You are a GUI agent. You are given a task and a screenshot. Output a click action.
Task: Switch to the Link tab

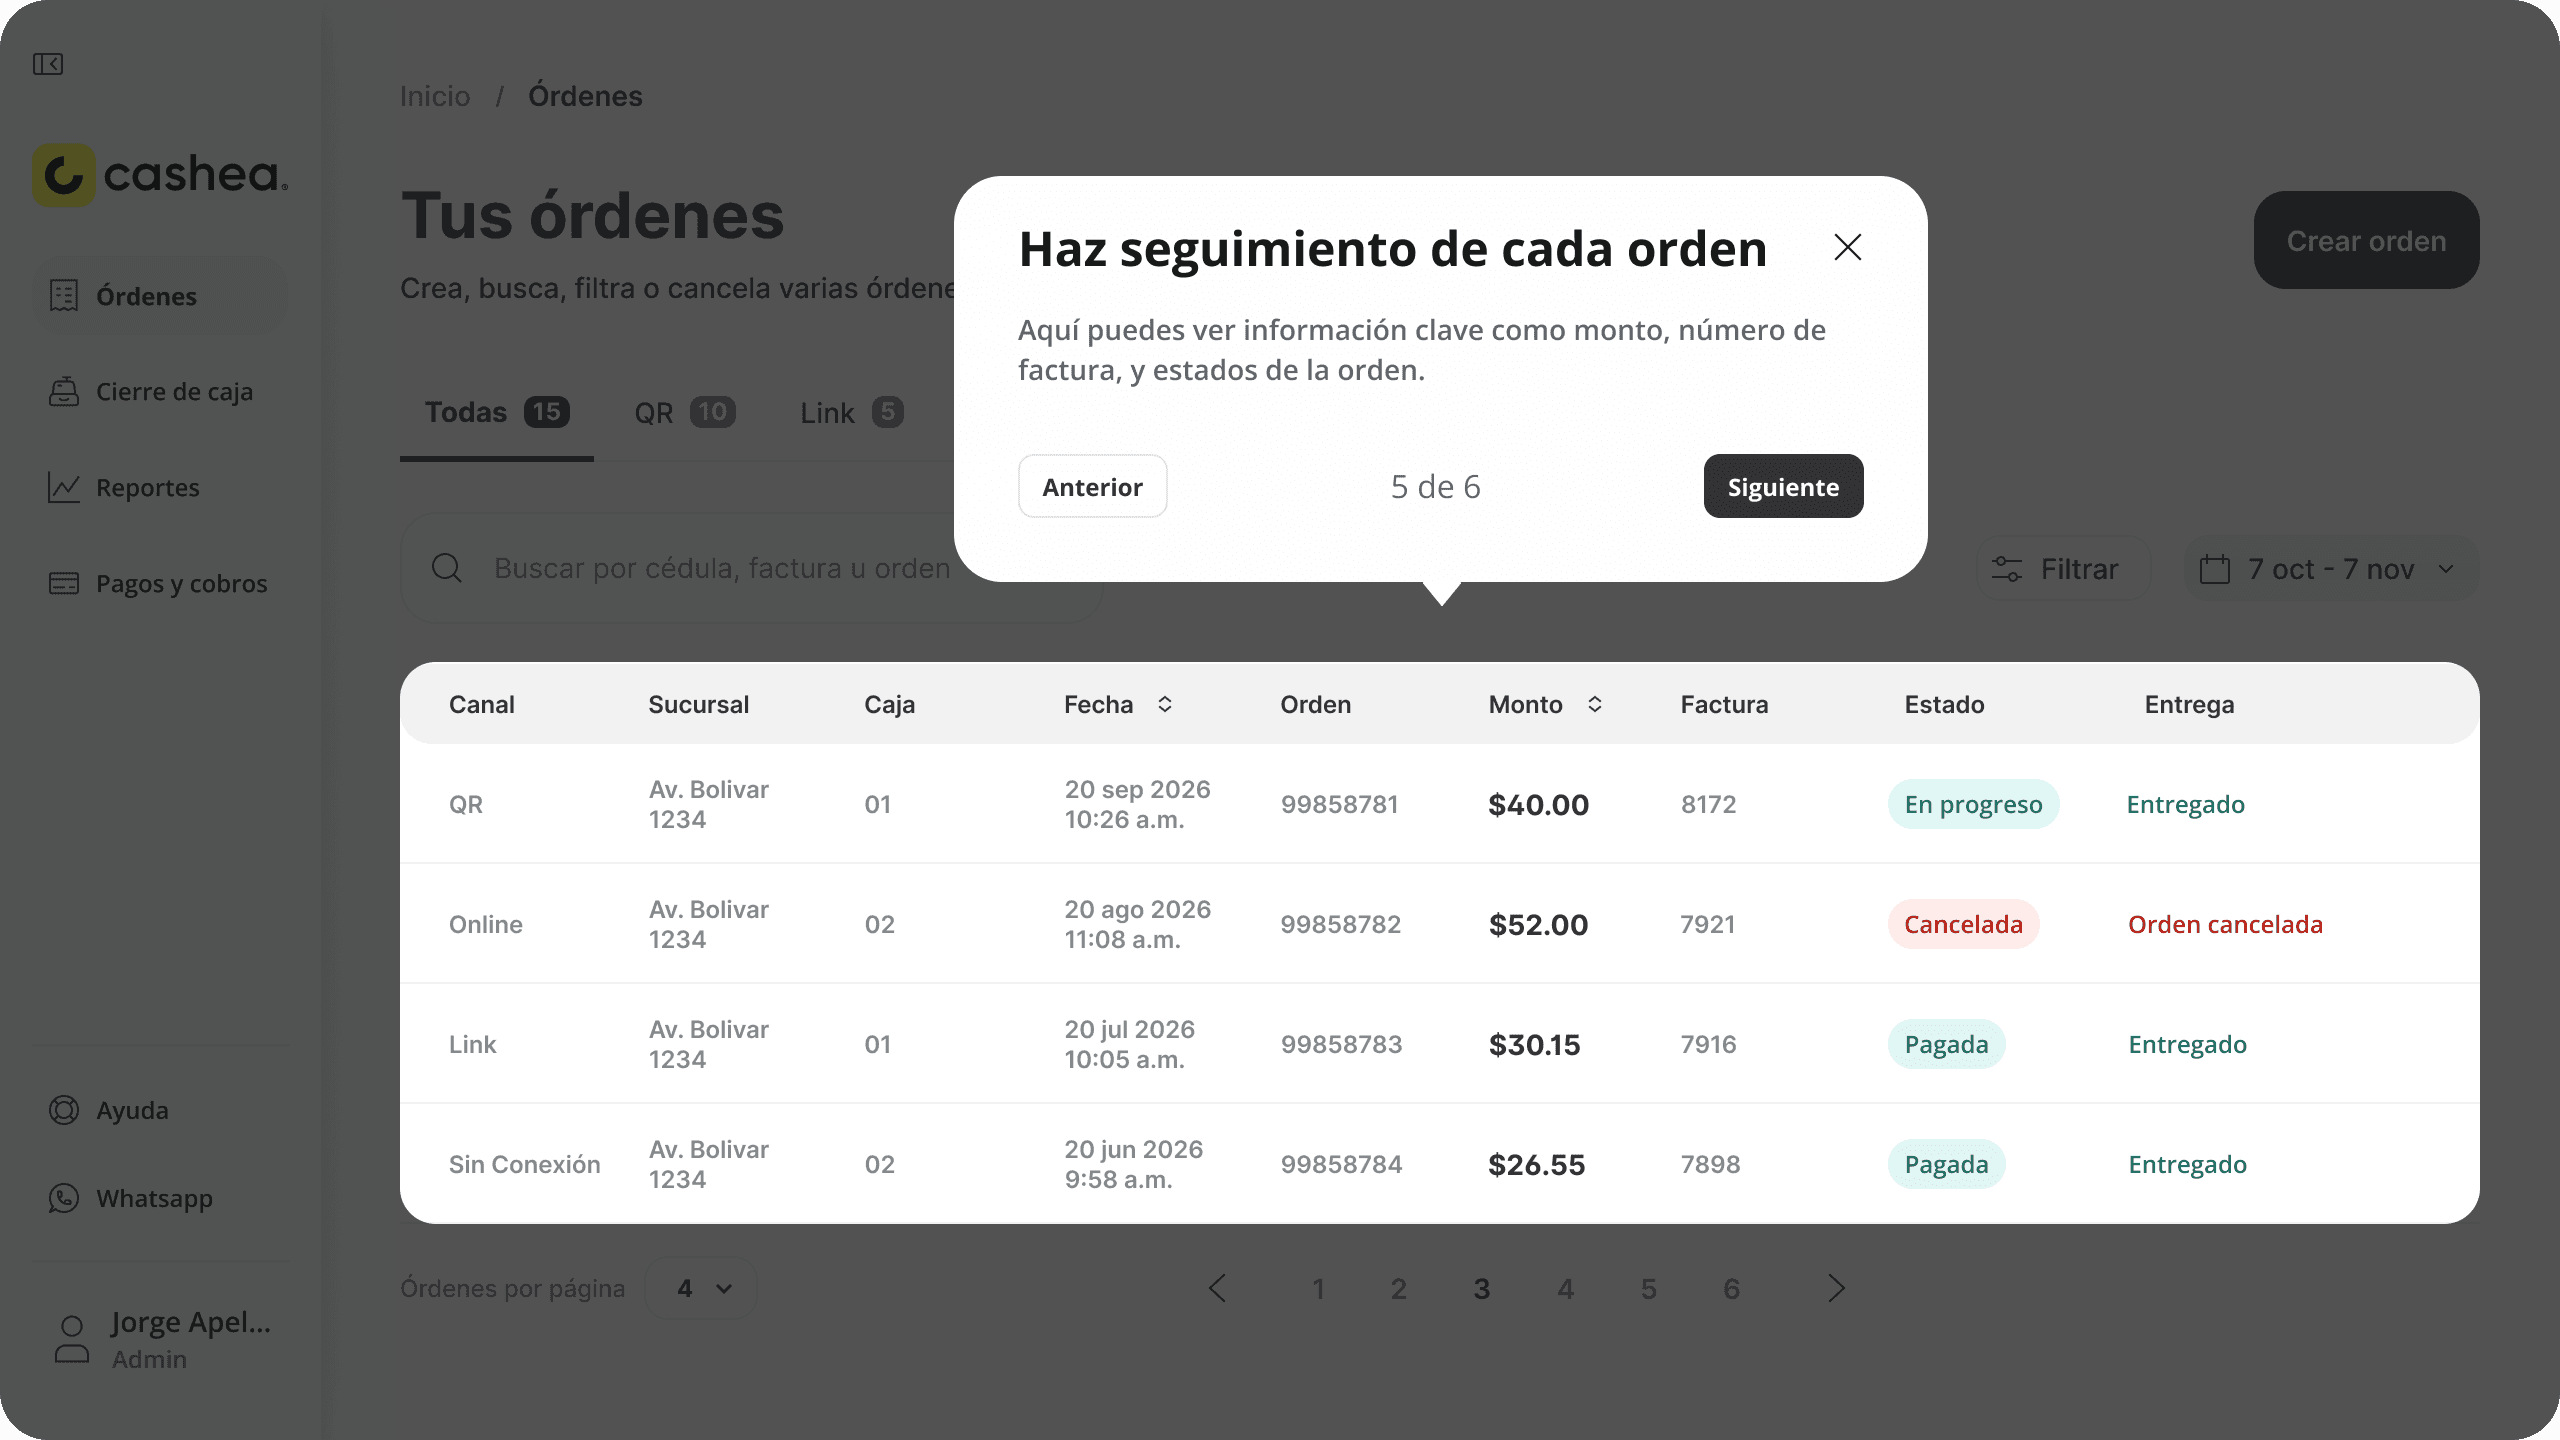tap(851, 413)
